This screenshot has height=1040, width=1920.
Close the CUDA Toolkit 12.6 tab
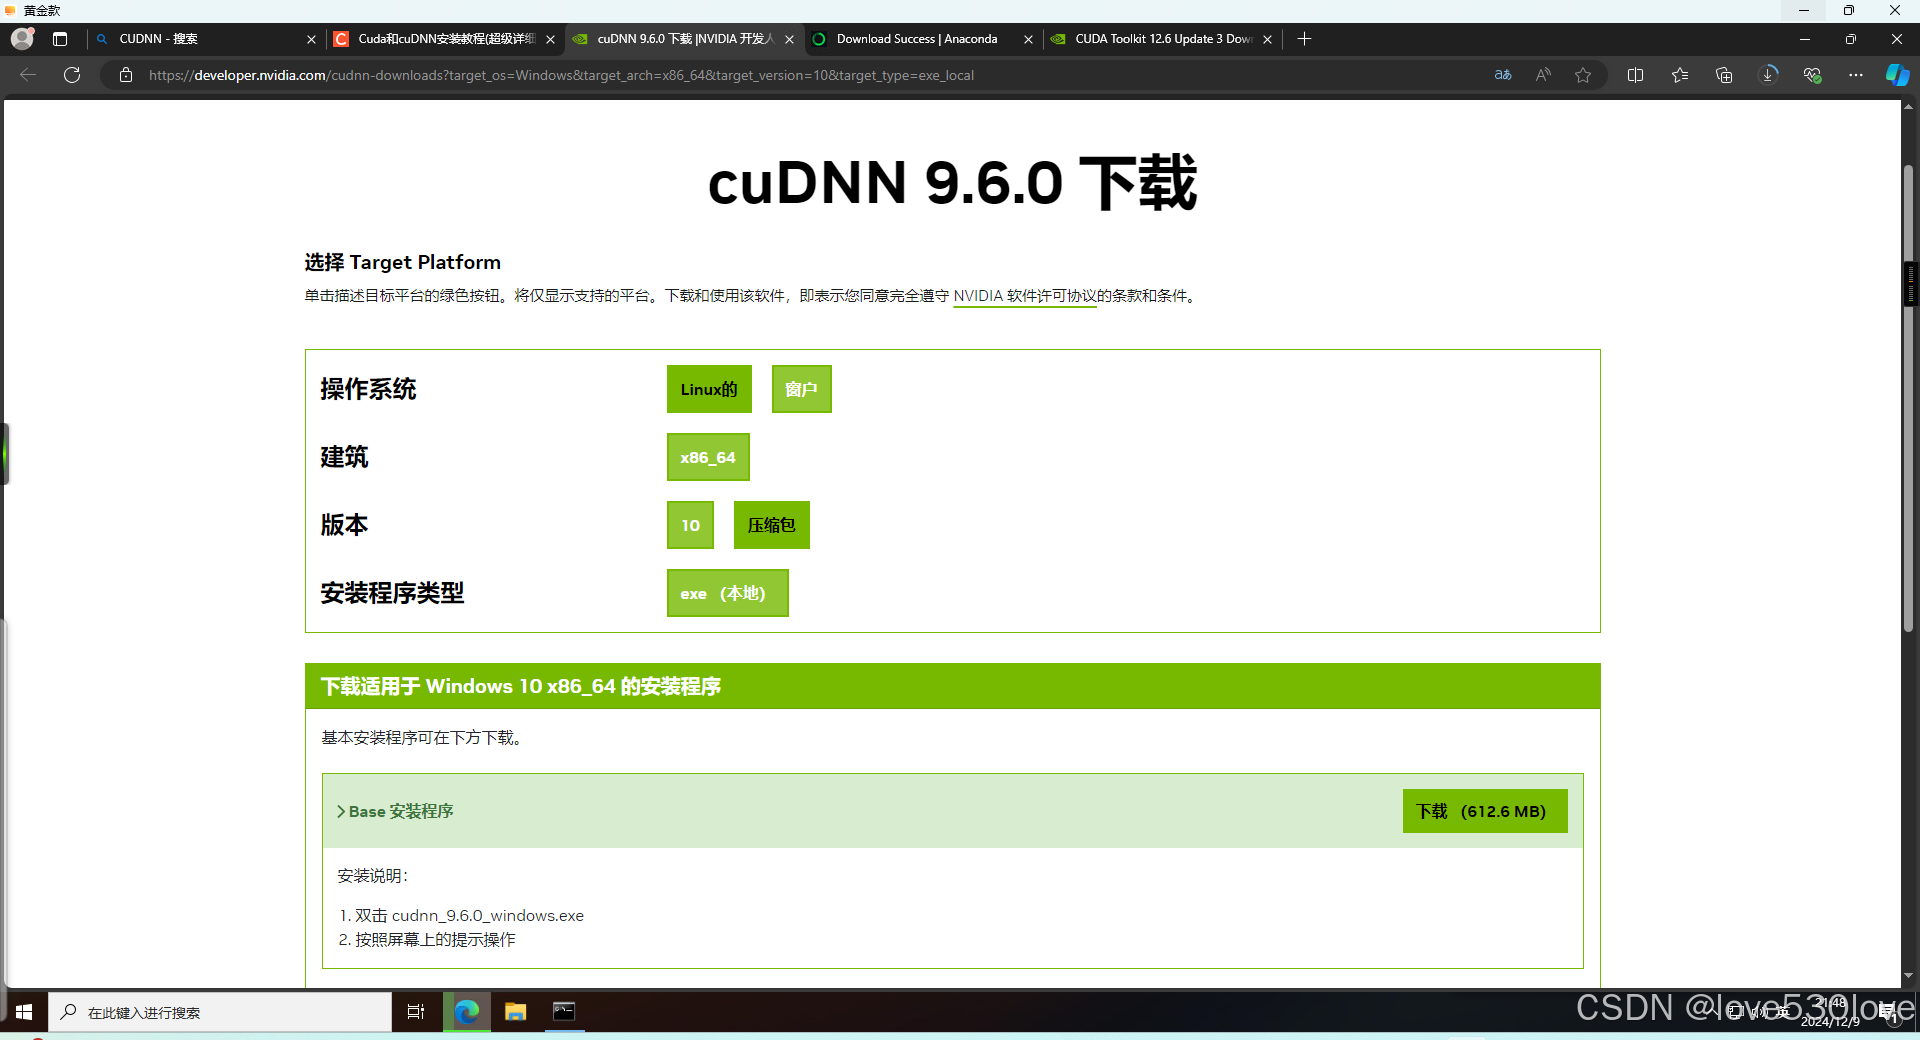coord(1267,40)
